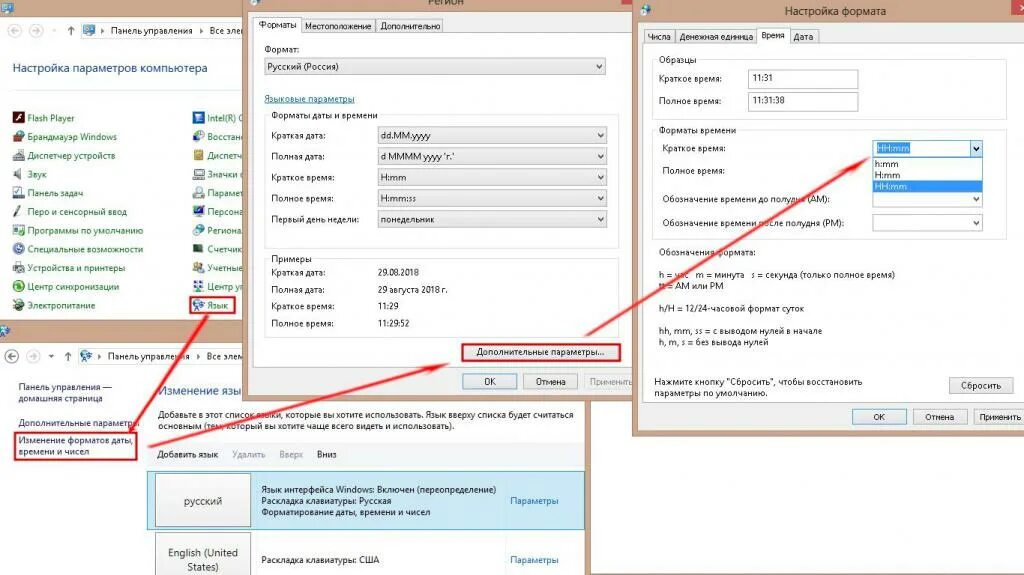
Task: Click OK in the Регион dialog
Action: pyautogui.click(x=490, y=382)
